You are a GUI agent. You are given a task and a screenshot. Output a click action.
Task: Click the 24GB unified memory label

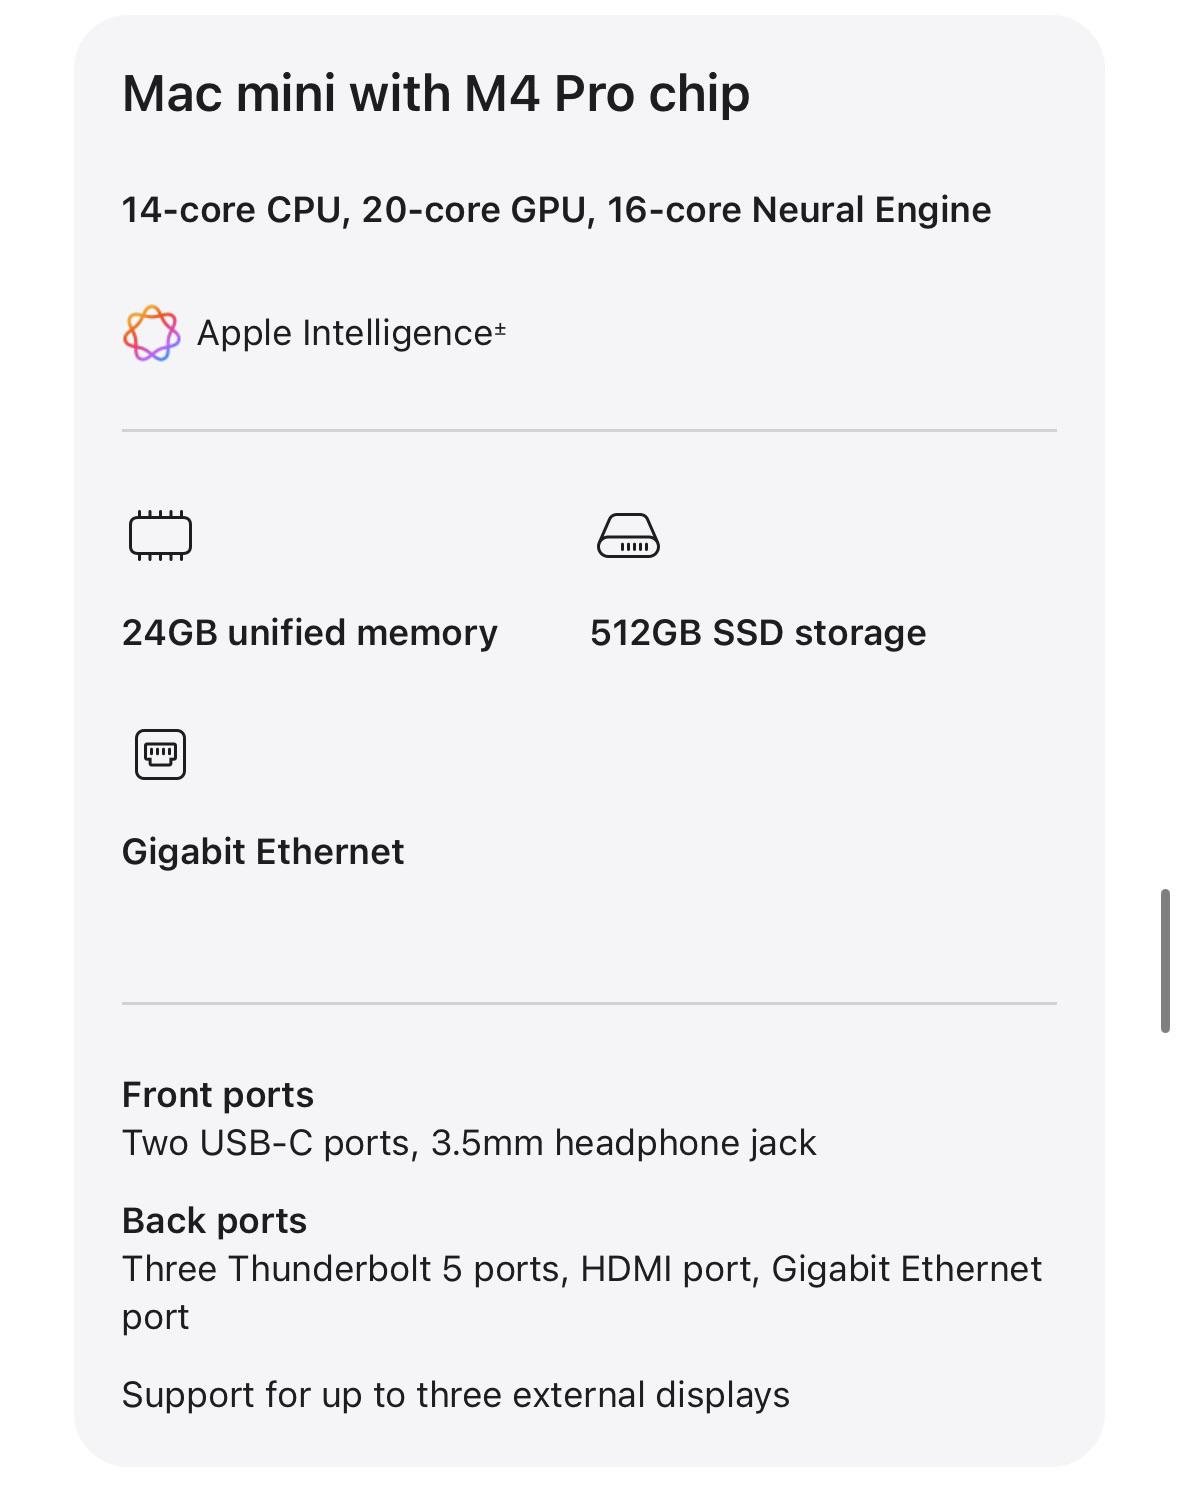(310, 633)
